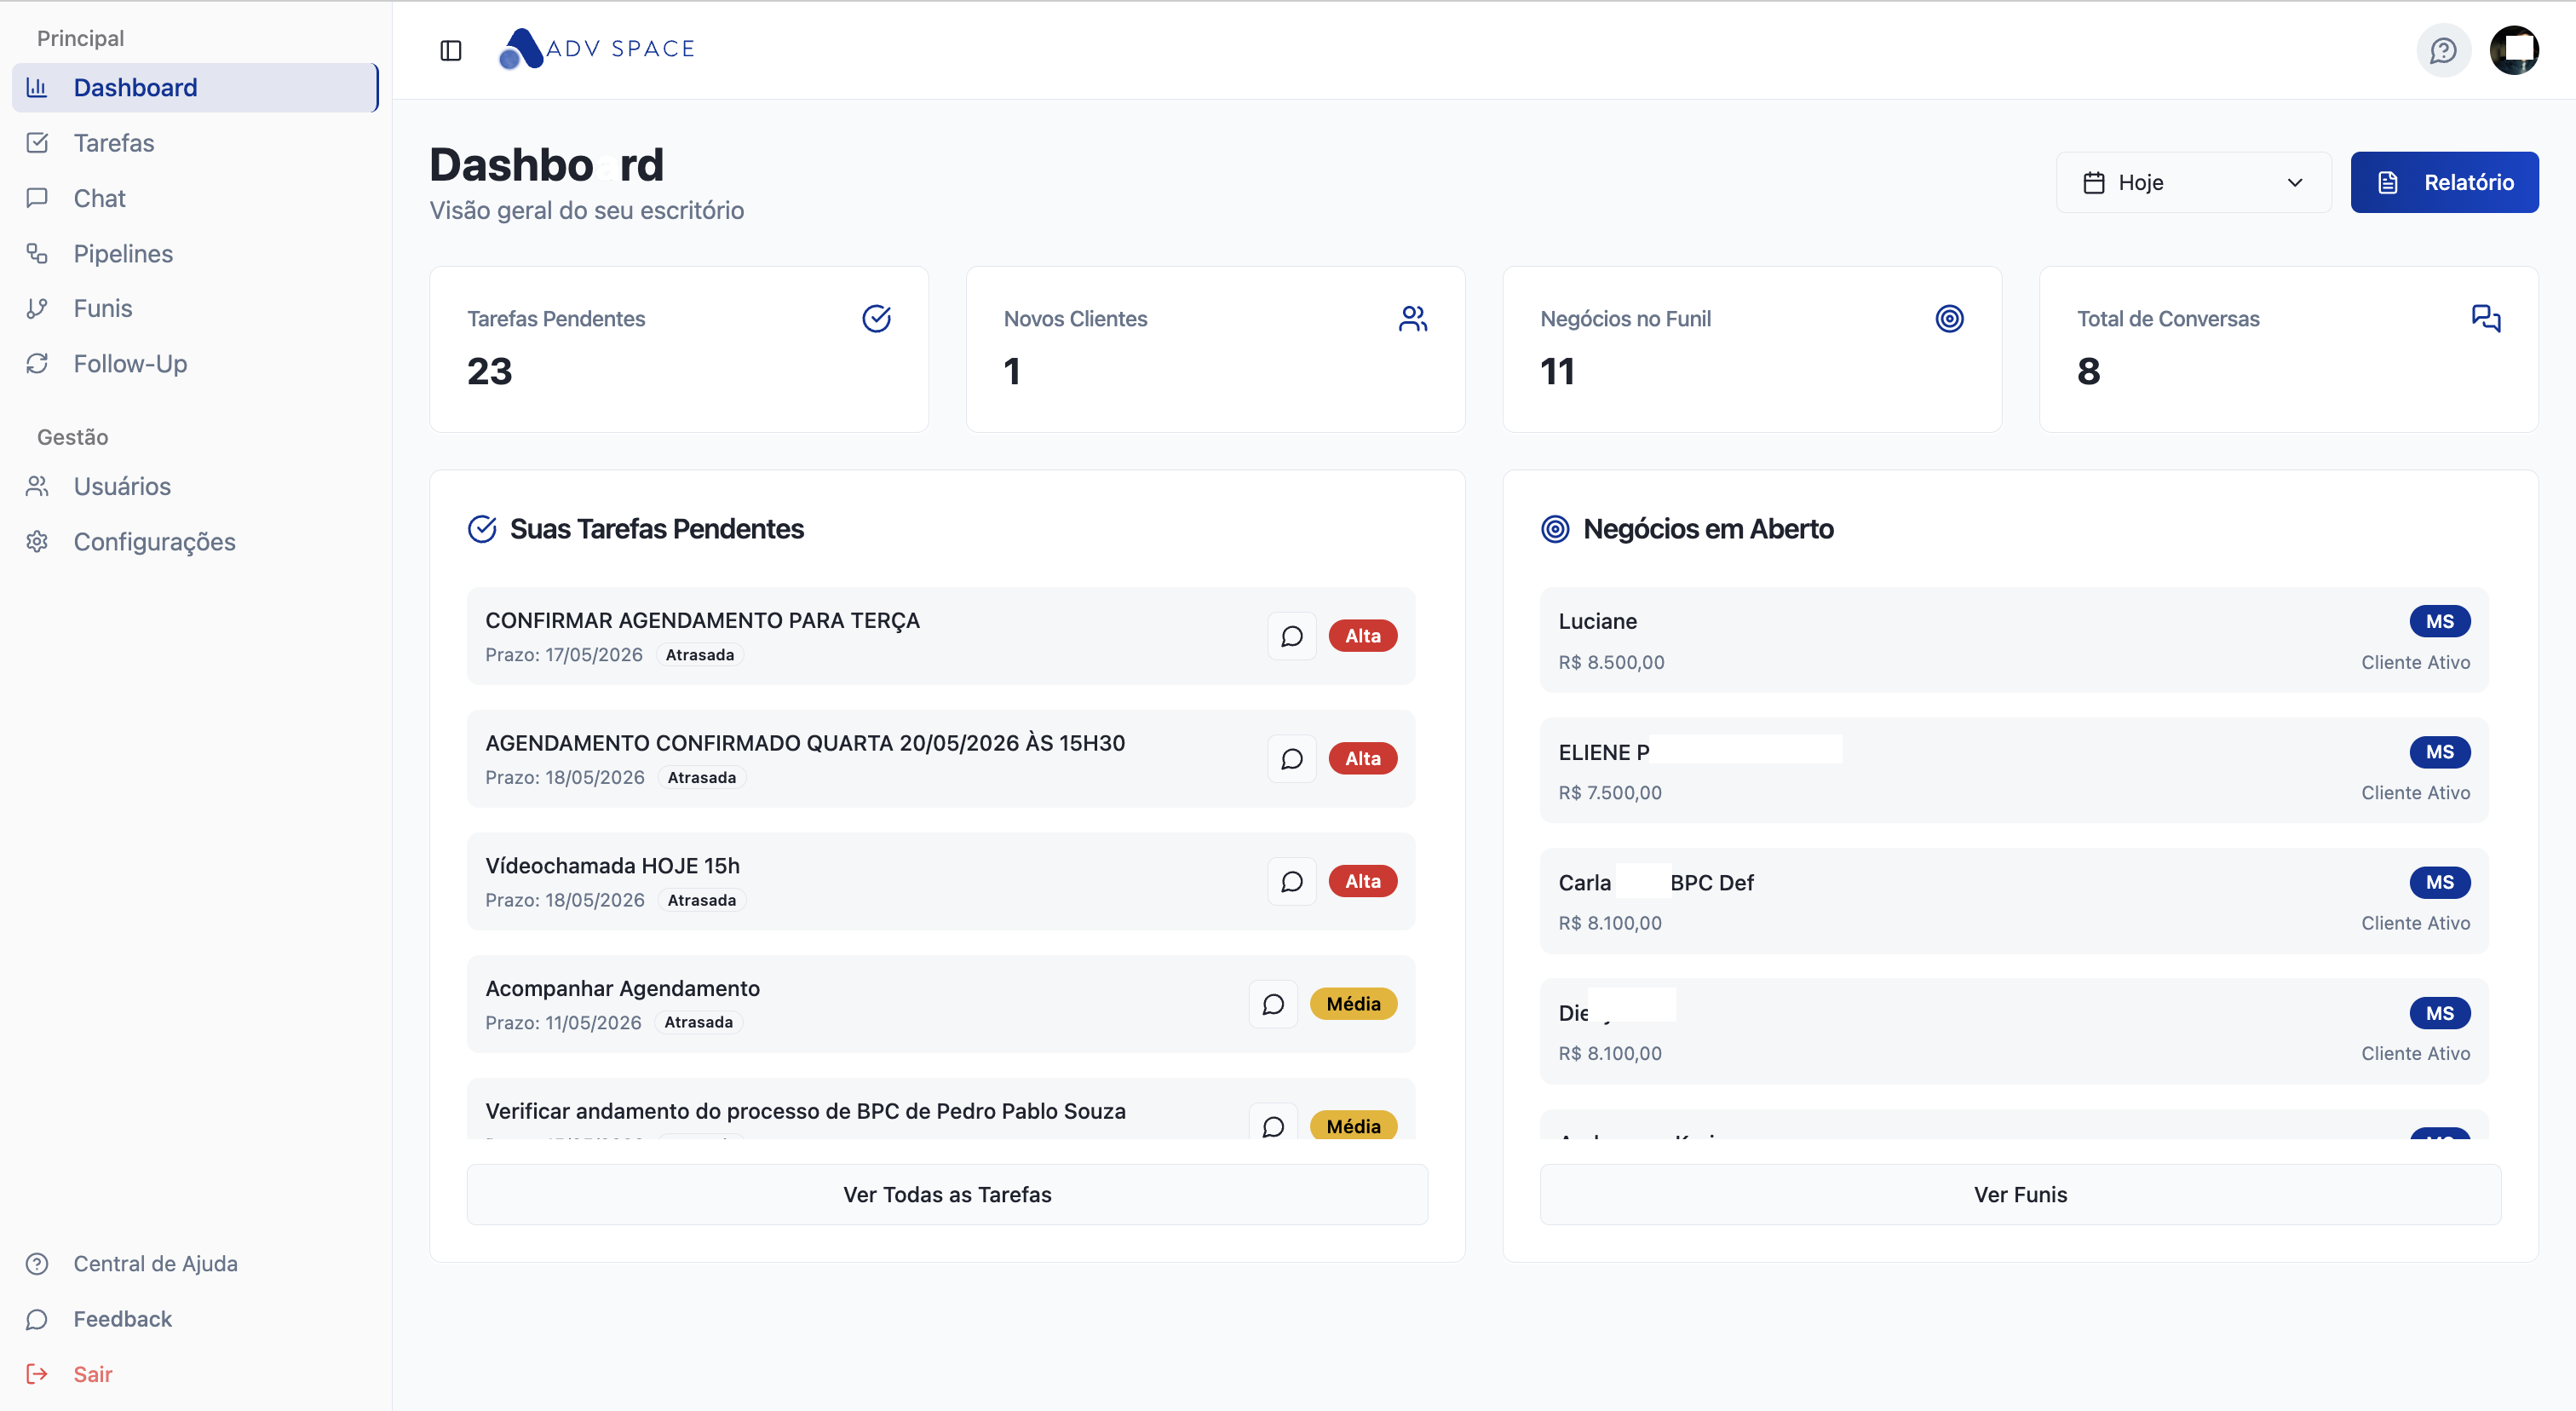Click the Tarefas Pendentes check-circle icon
The image size is (2576, 1411).
coord(876,318)
